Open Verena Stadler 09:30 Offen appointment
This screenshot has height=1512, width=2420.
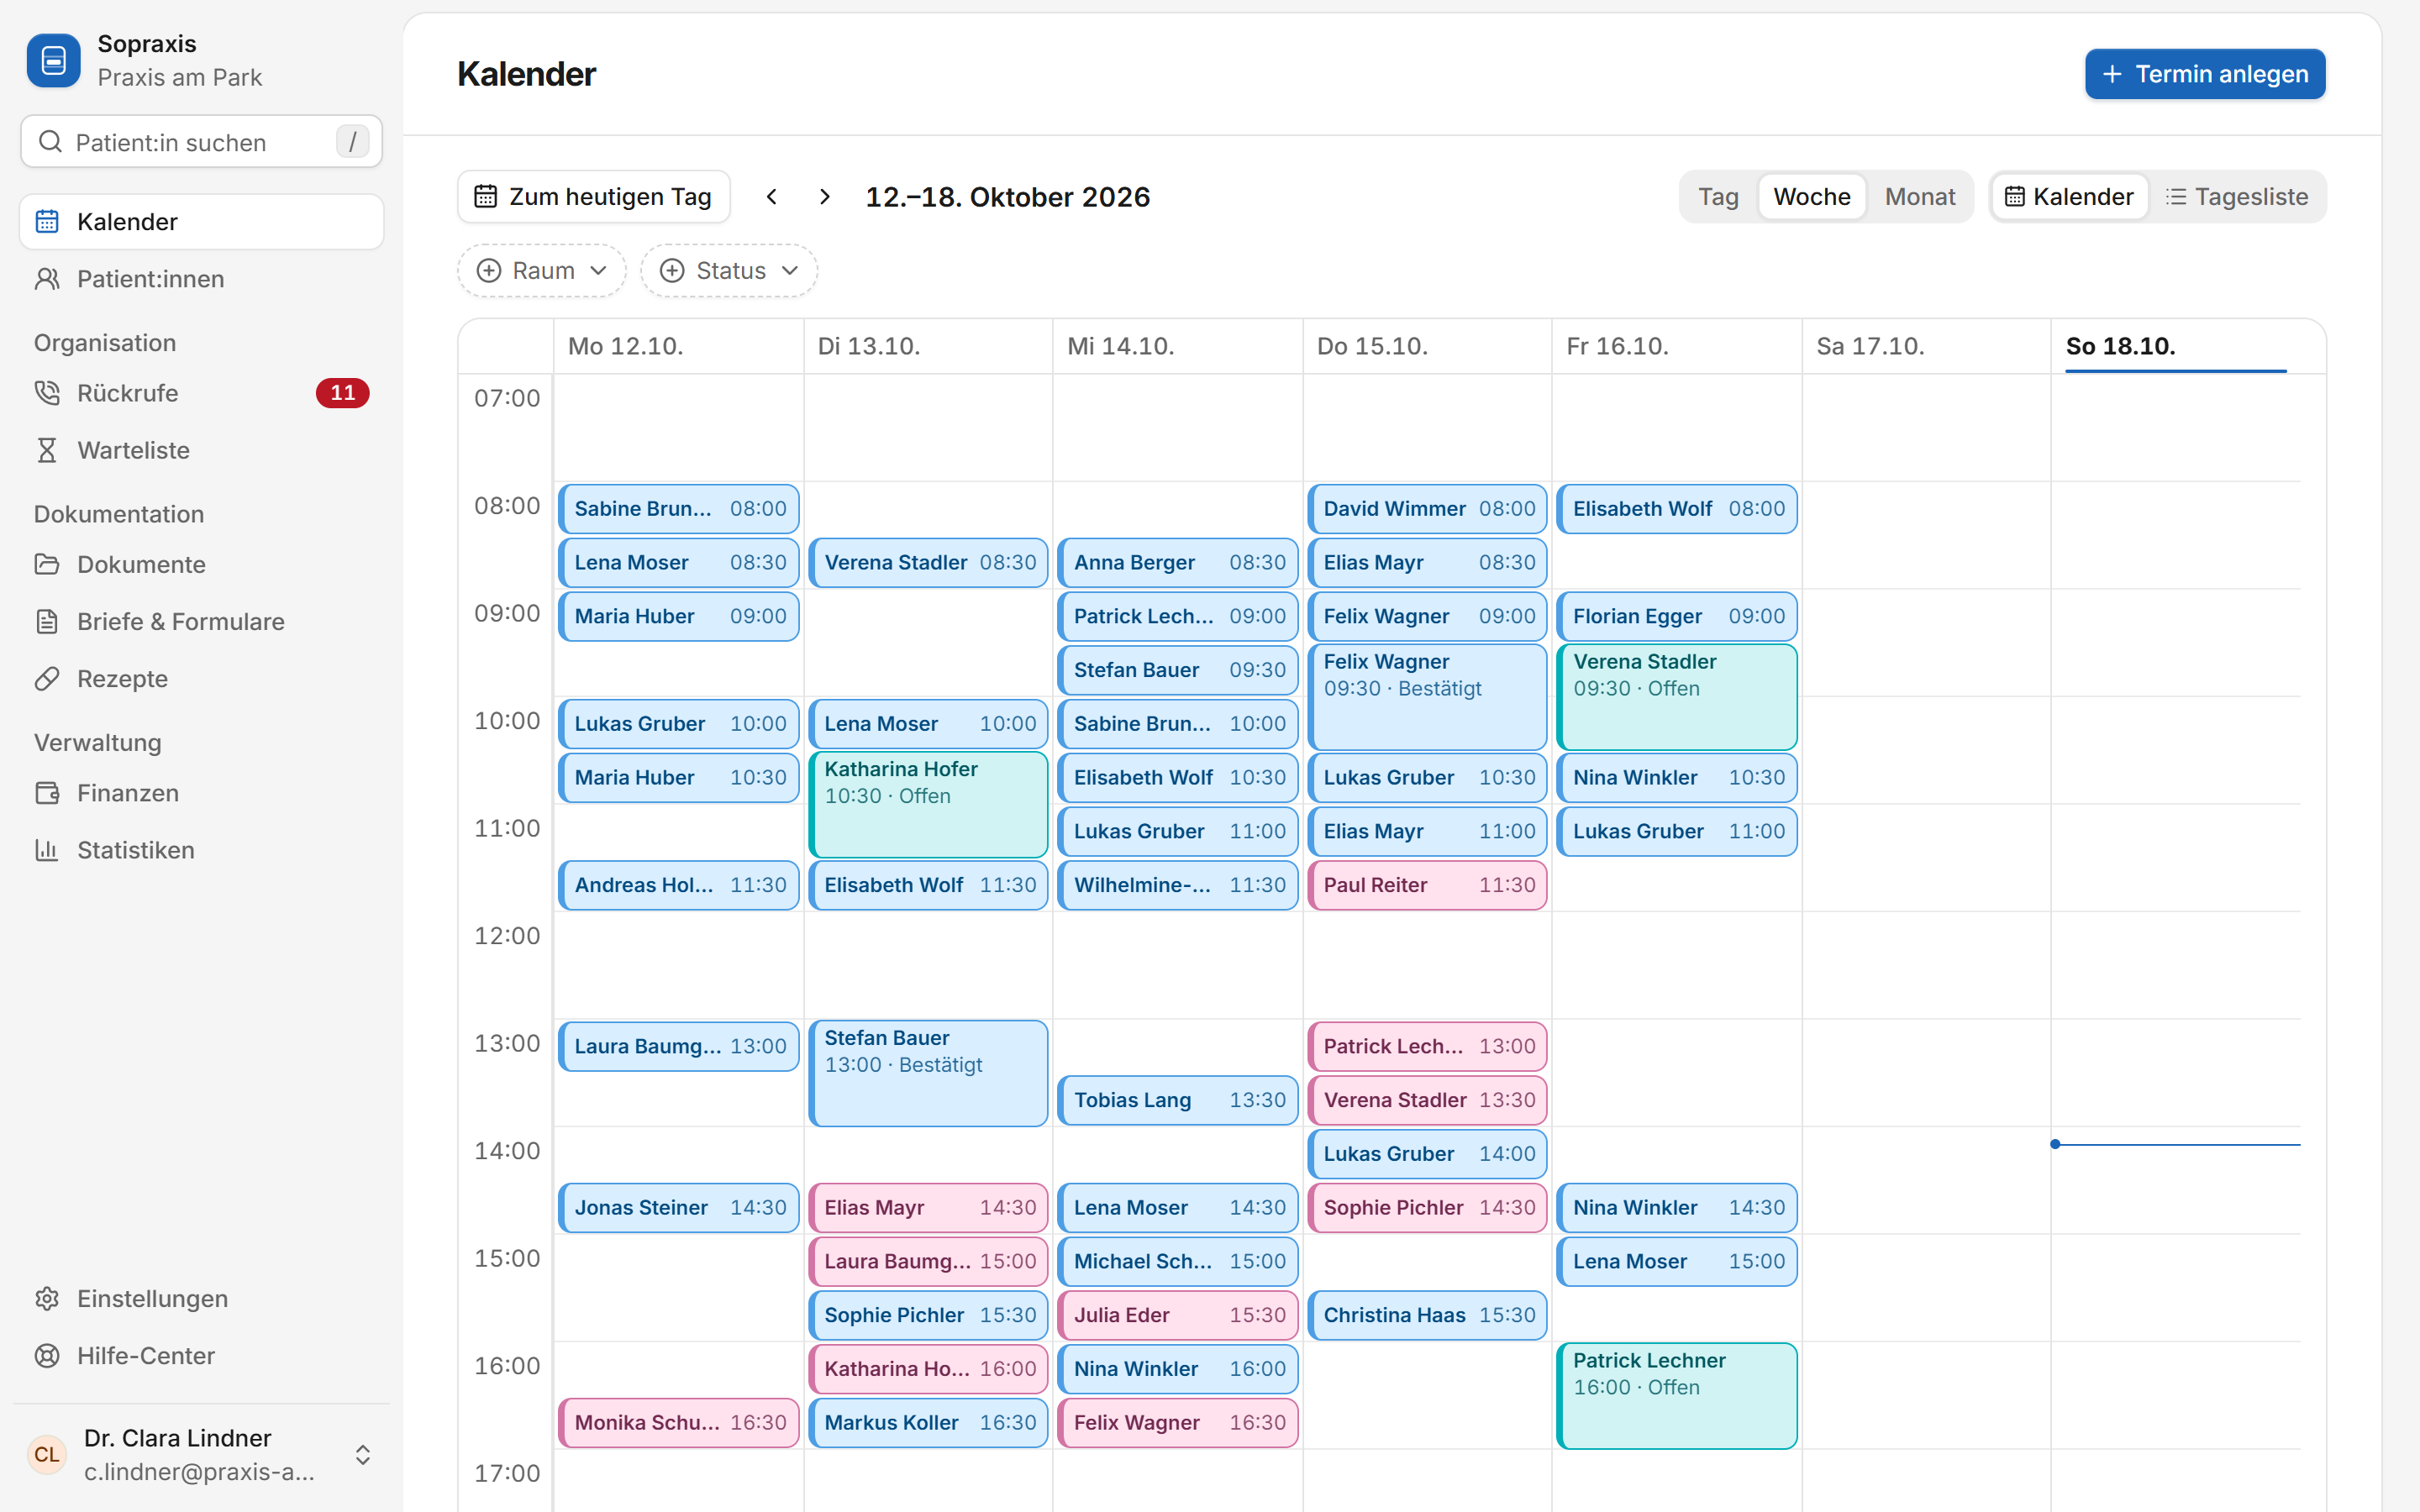tap(1676, 697)
